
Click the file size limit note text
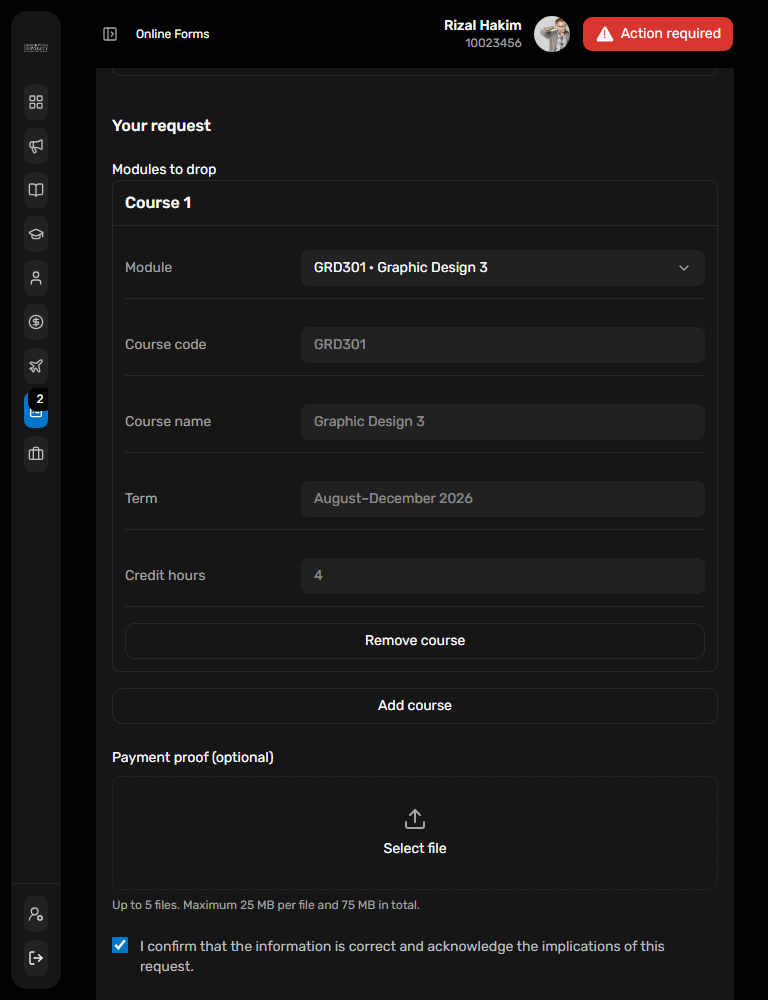pos(266,905)
